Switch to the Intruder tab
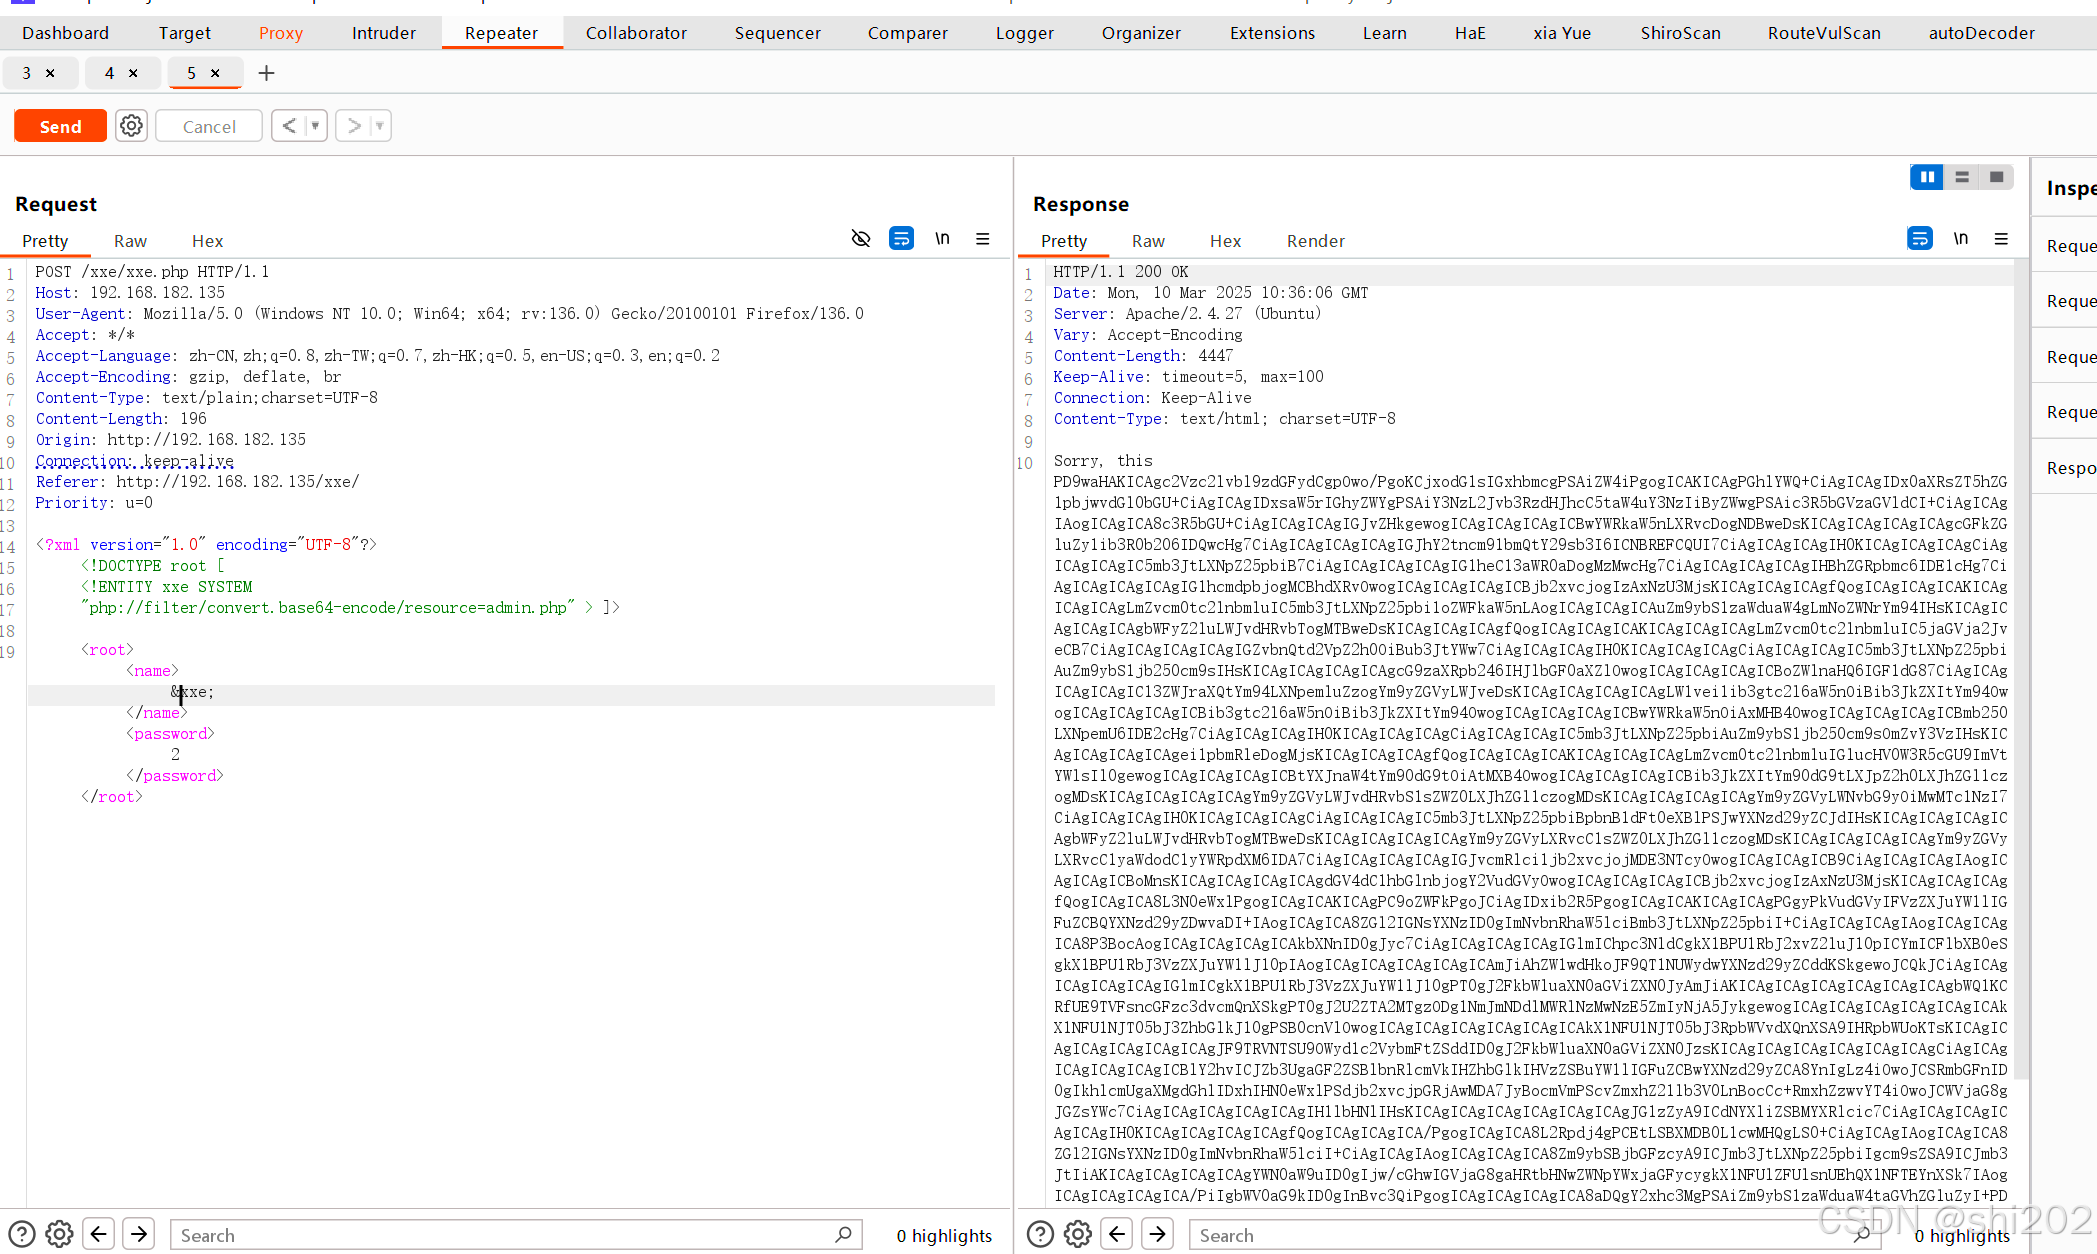This screenshot has height=1254, width=2097. pyautogui.click(x=383, y=33)
